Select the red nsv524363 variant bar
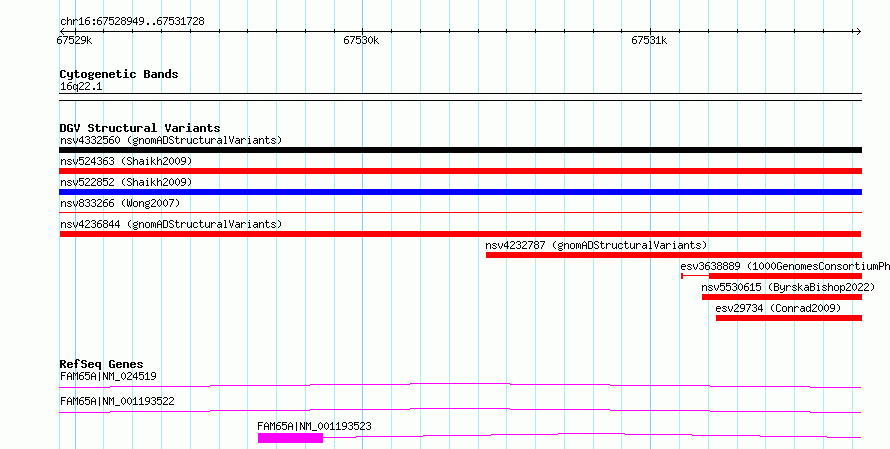Screen dimensions: 890x449 click(x=460, y=171)
